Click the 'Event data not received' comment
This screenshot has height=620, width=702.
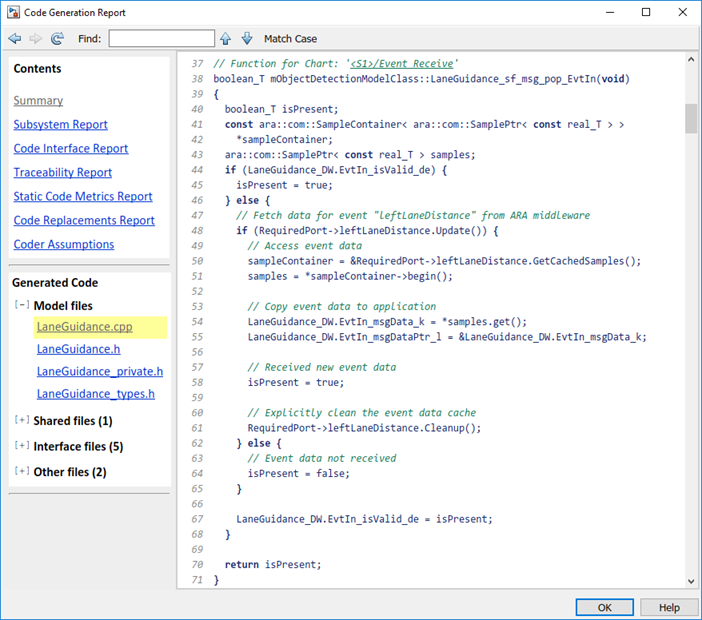coord(322,458)
